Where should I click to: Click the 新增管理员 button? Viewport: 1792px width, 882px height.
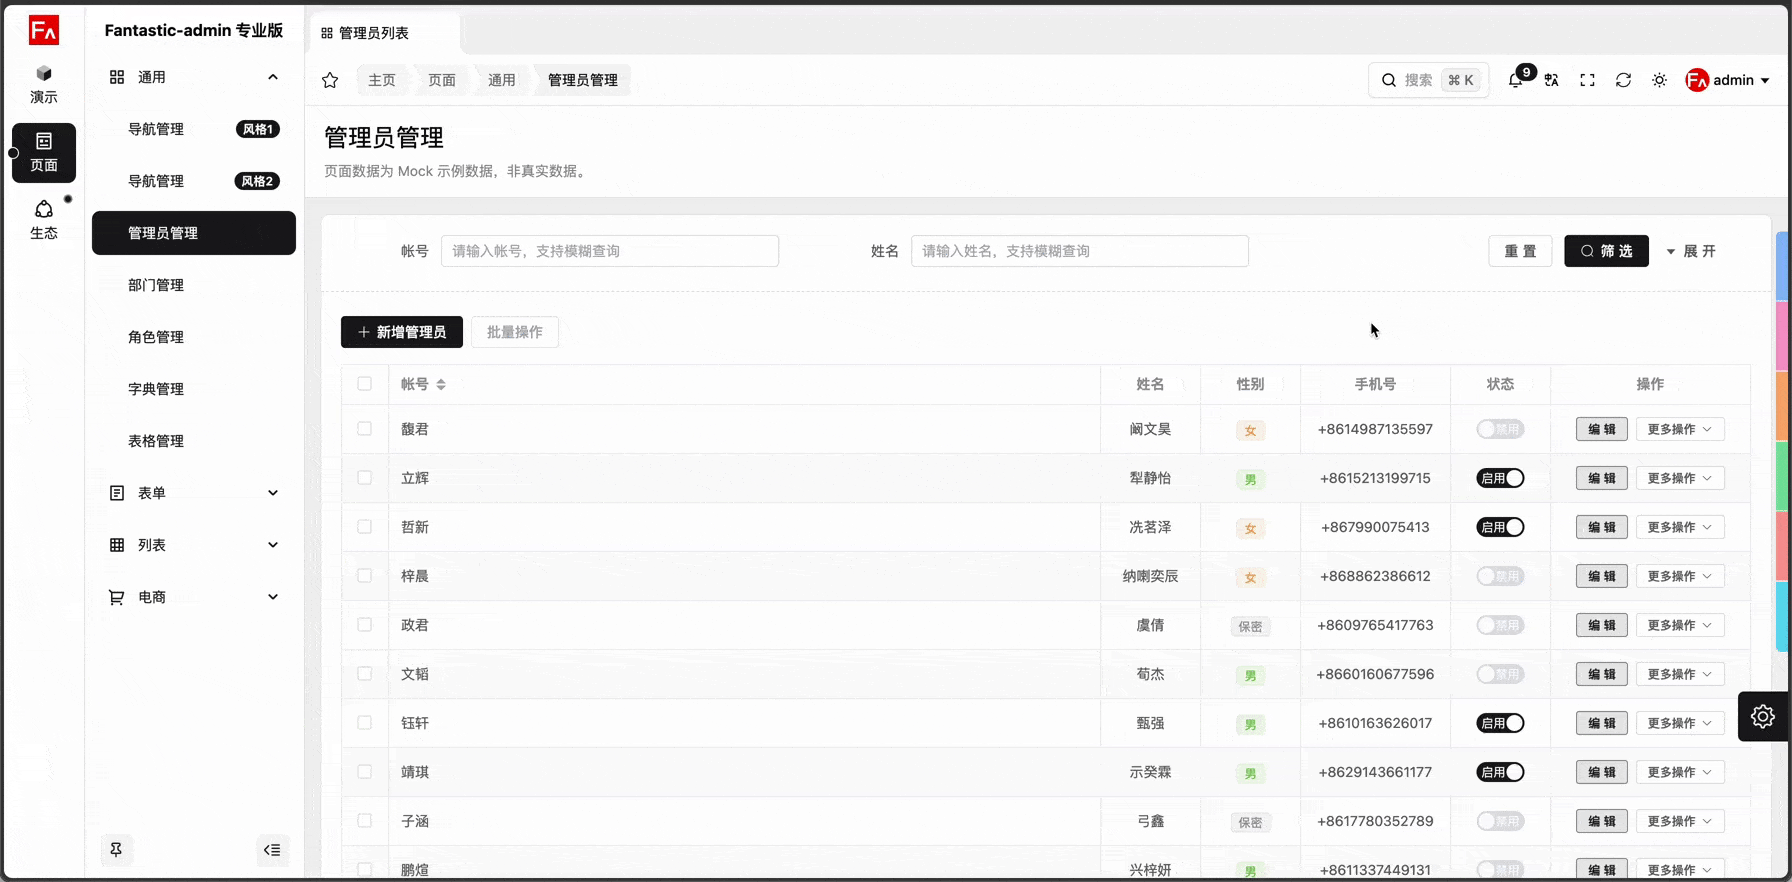coord(402,332)
